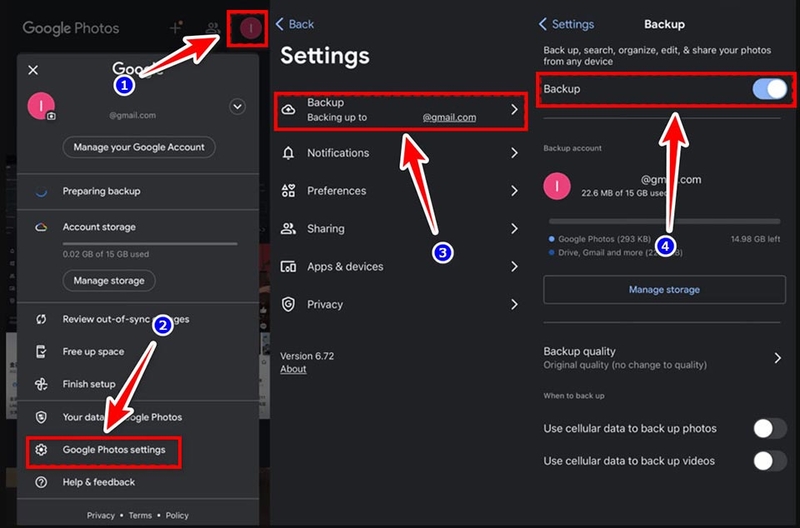
Task: Click the Drive, Gmail and more legend dot
Action: pos(552,253)
